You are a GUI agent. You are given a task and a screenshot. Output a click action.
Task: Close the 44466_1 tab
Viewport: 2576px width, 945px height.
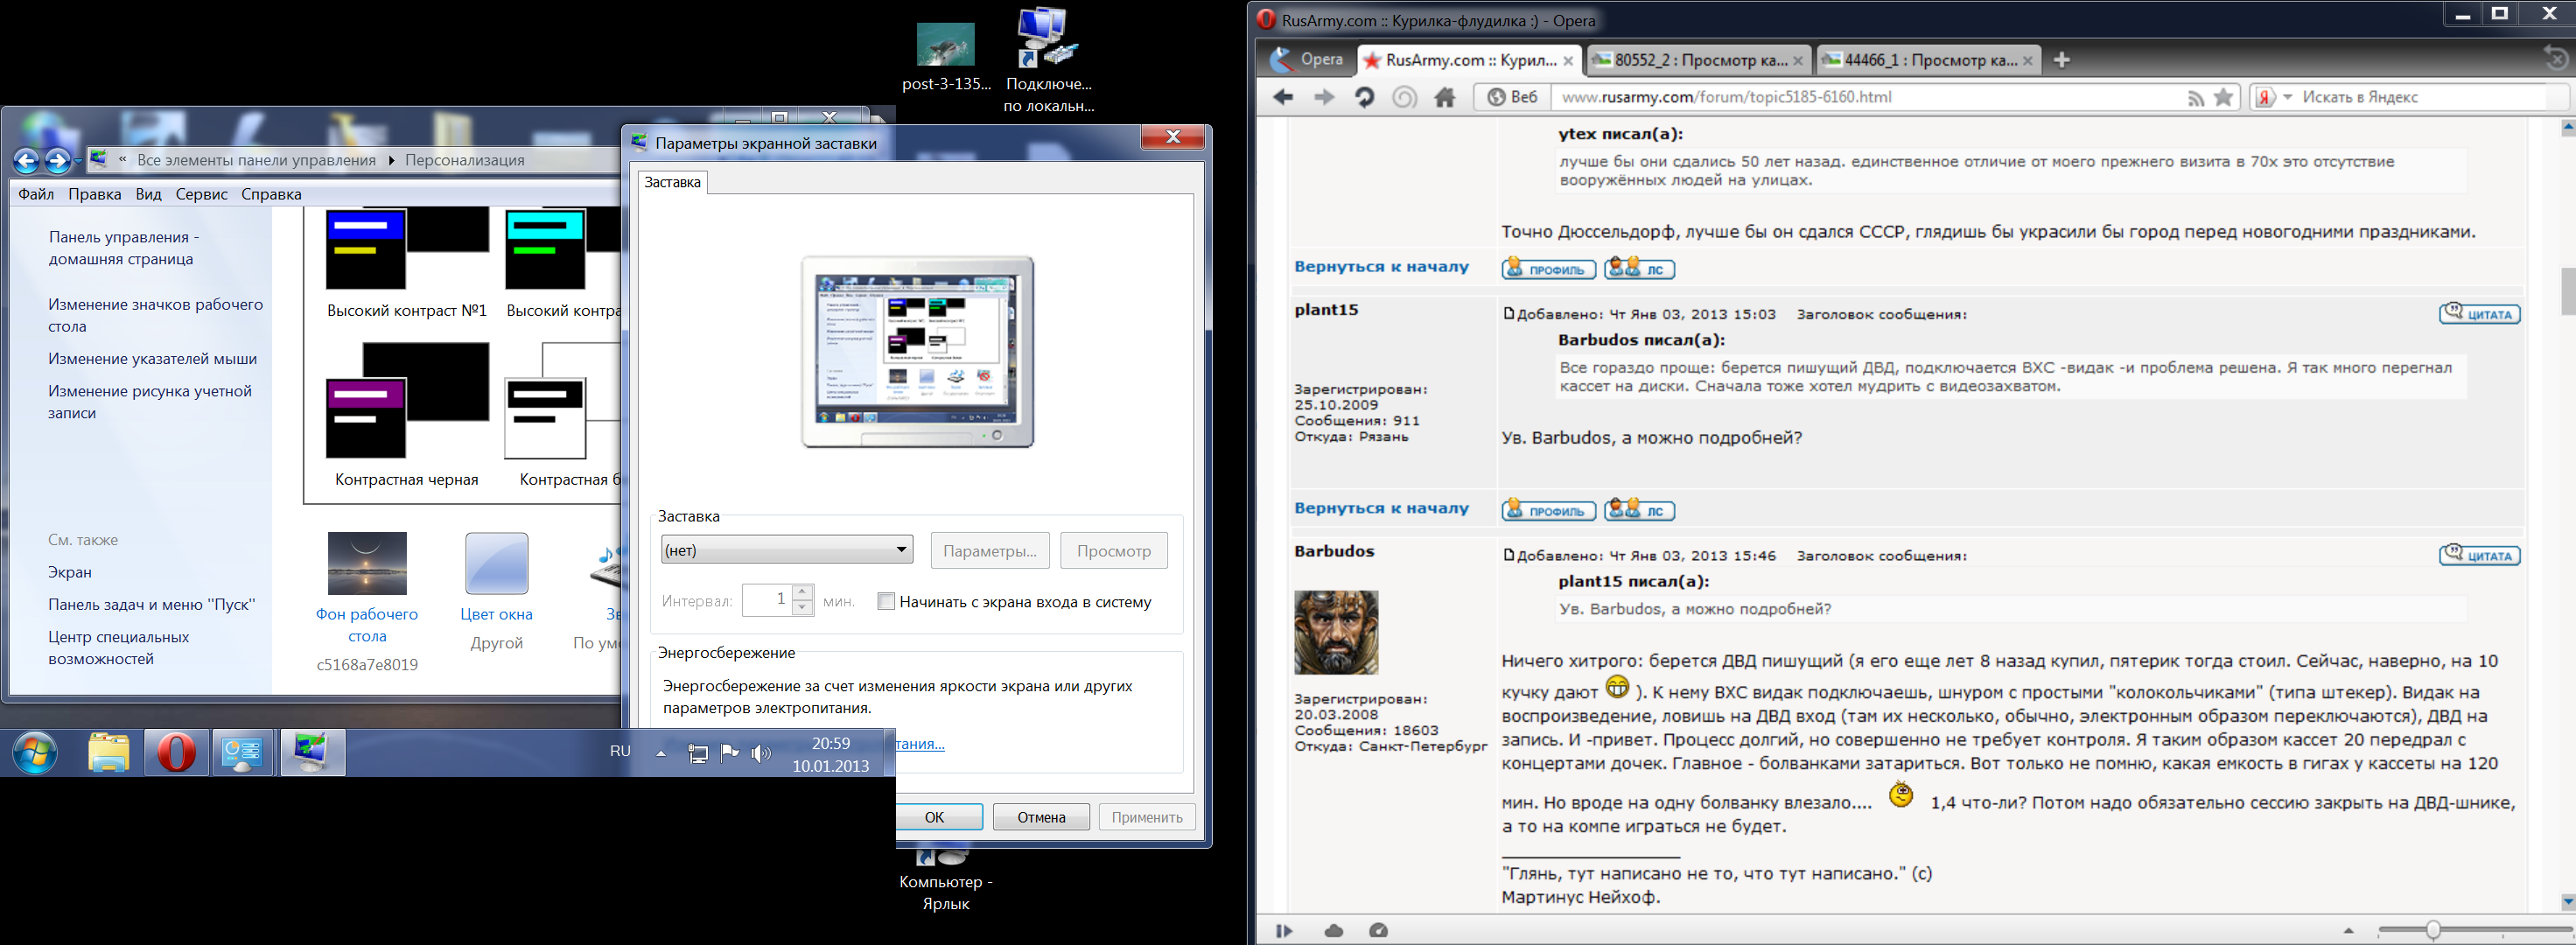click(2027, 61)
